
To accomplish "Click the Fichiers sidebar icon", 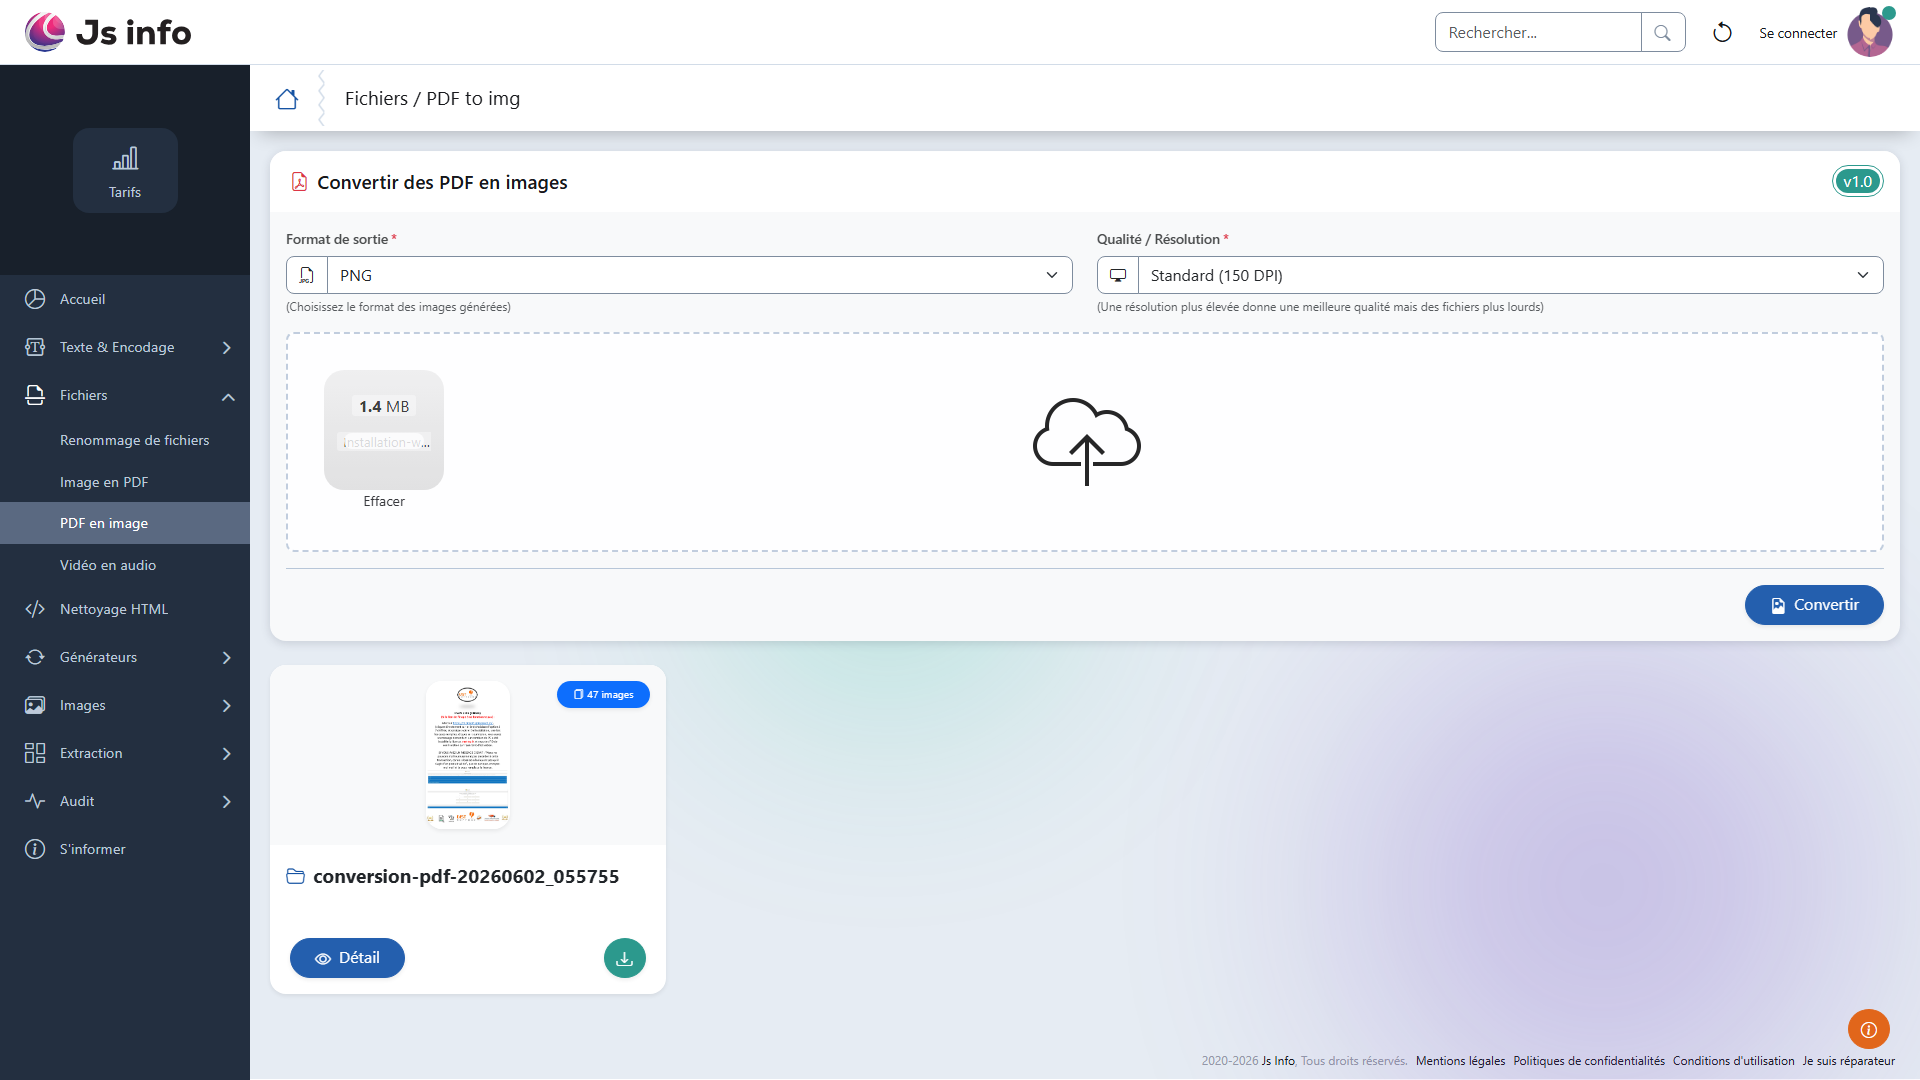I will point(35,395).
